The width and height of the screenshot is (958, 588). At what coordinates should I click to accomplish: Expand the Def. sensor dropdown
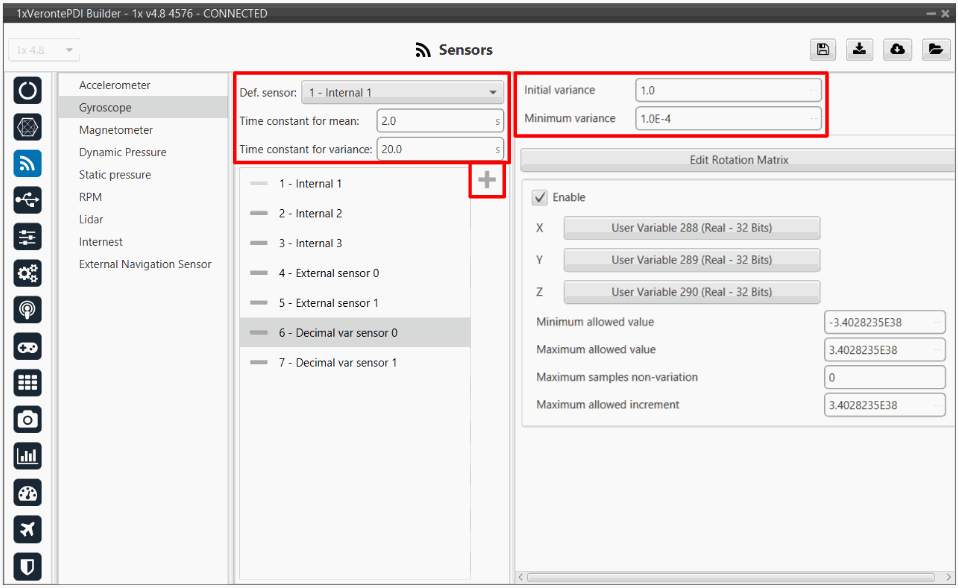coord(401,93)
